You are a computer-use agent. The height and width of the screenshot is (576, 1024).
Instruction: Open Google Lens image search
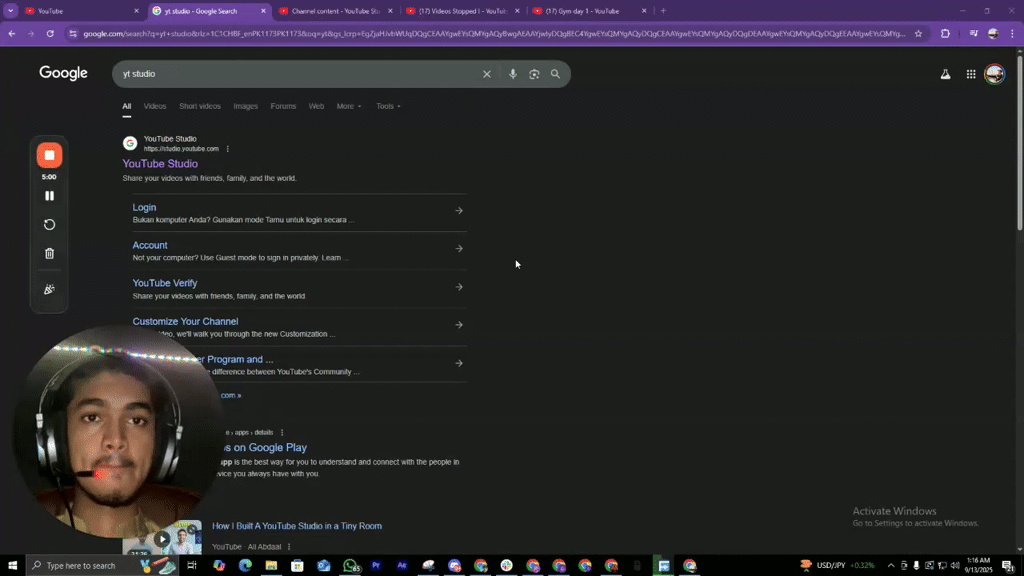coord(534,74)
